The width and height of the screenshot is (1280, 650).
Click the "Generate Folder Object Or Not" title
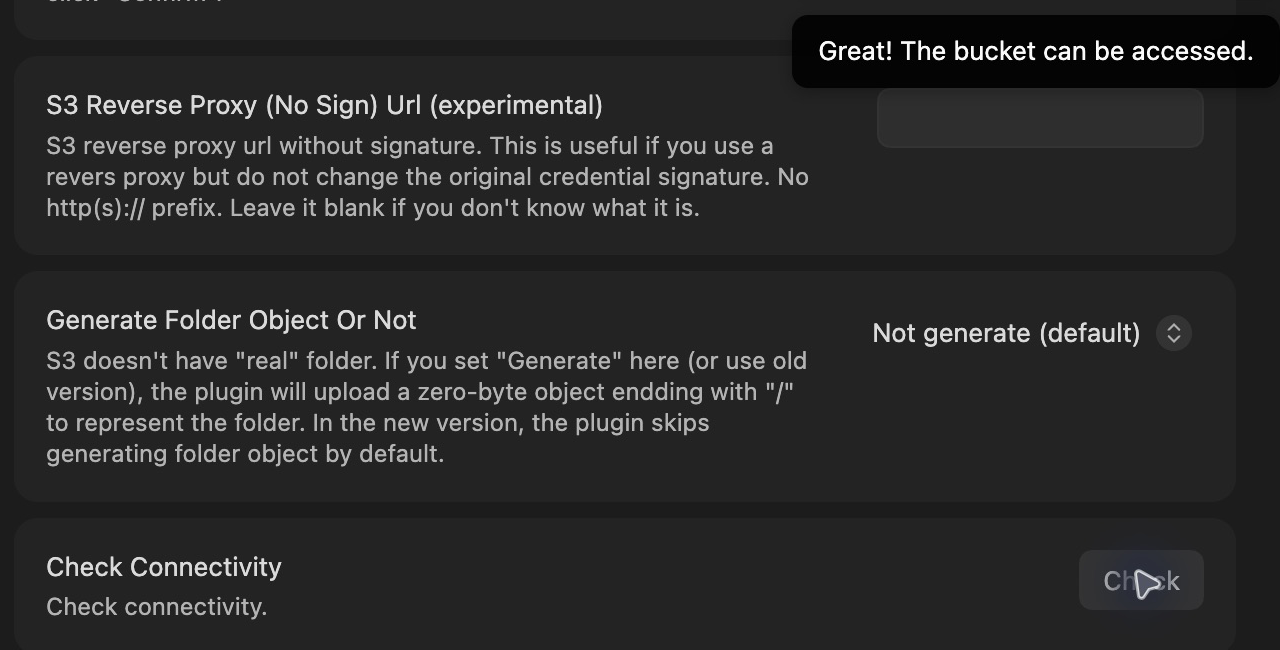[231, 320]
